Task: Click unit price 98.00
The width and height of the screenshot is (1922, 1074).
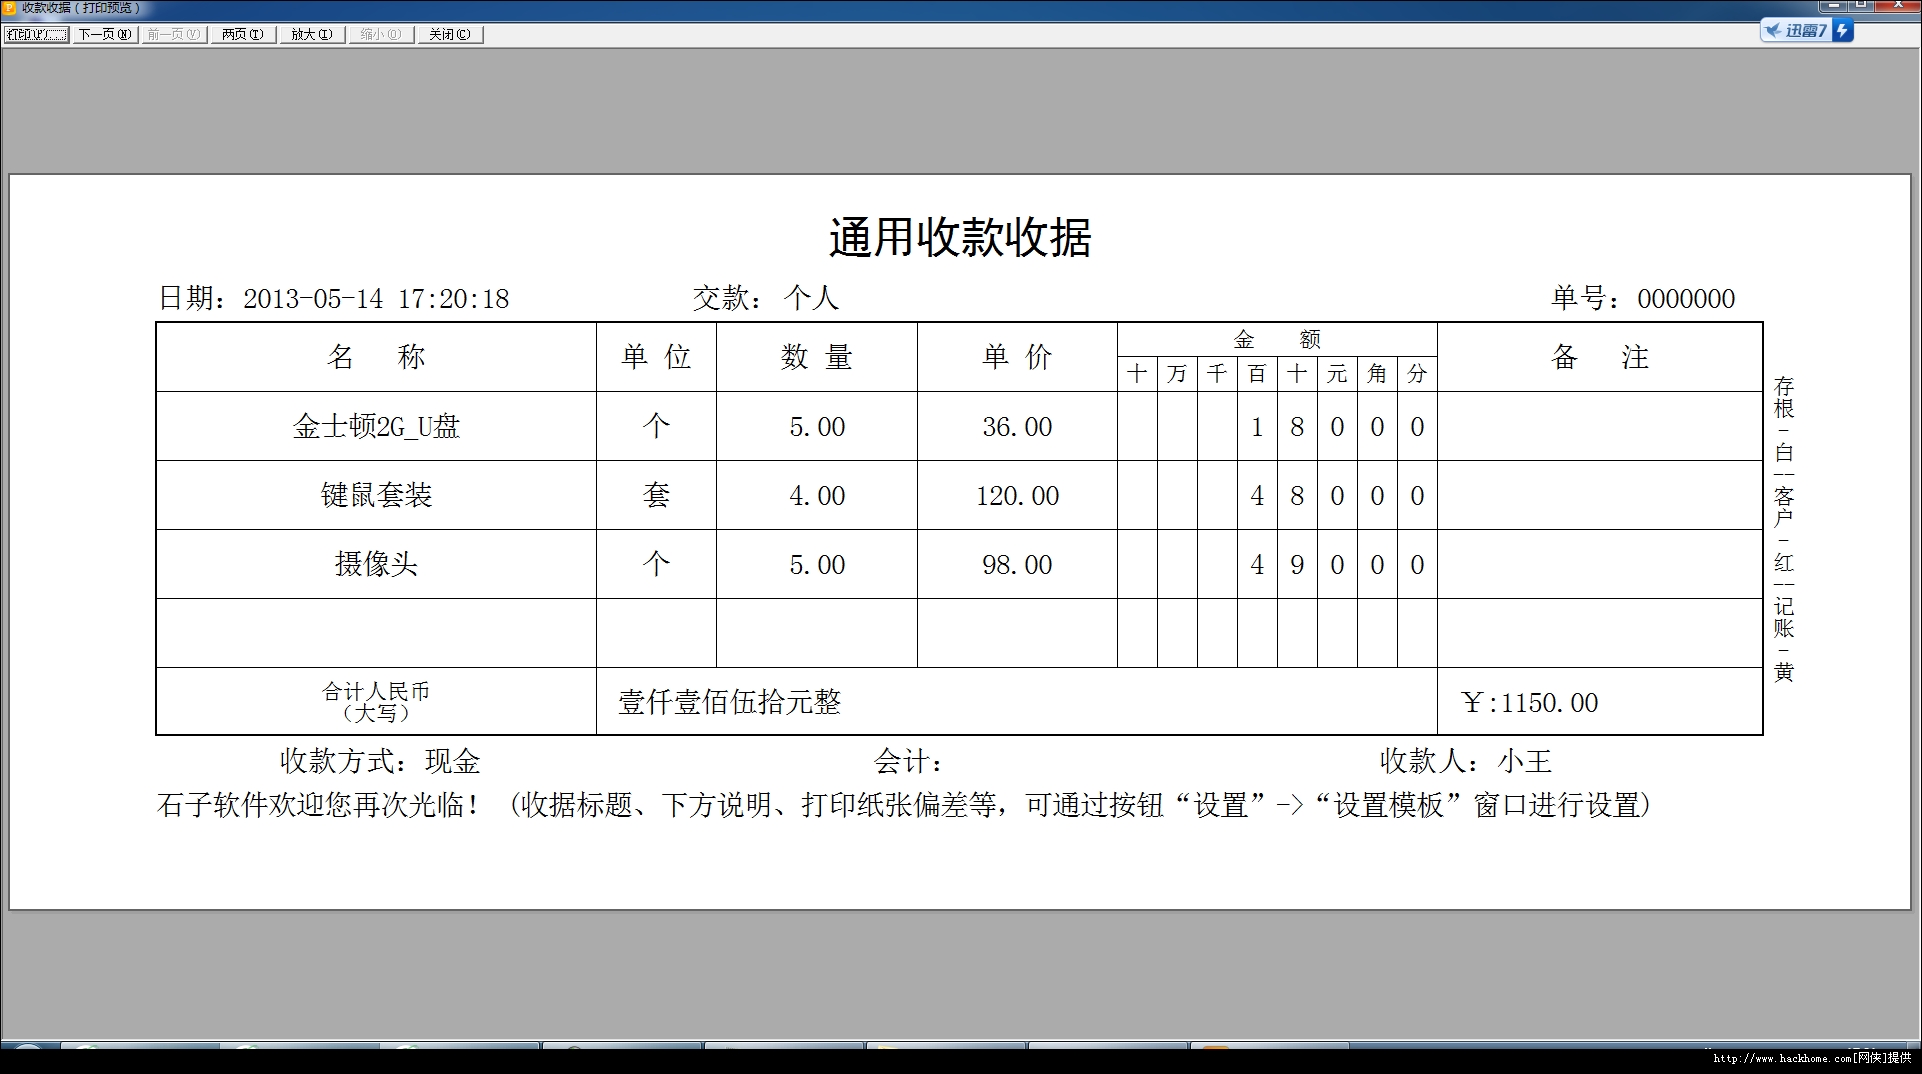Action: [x=1017, y=565]
